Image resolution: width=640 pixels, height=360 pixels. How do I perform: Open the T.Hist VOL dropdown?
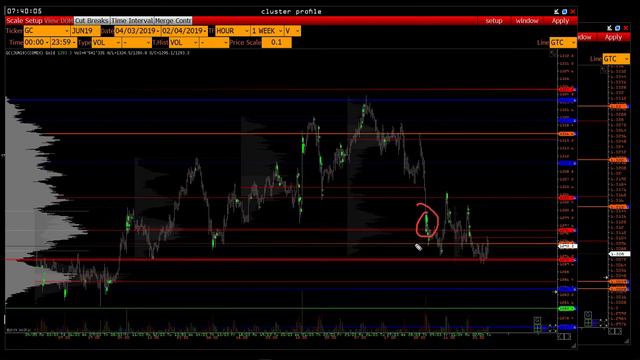click(184, 42)
